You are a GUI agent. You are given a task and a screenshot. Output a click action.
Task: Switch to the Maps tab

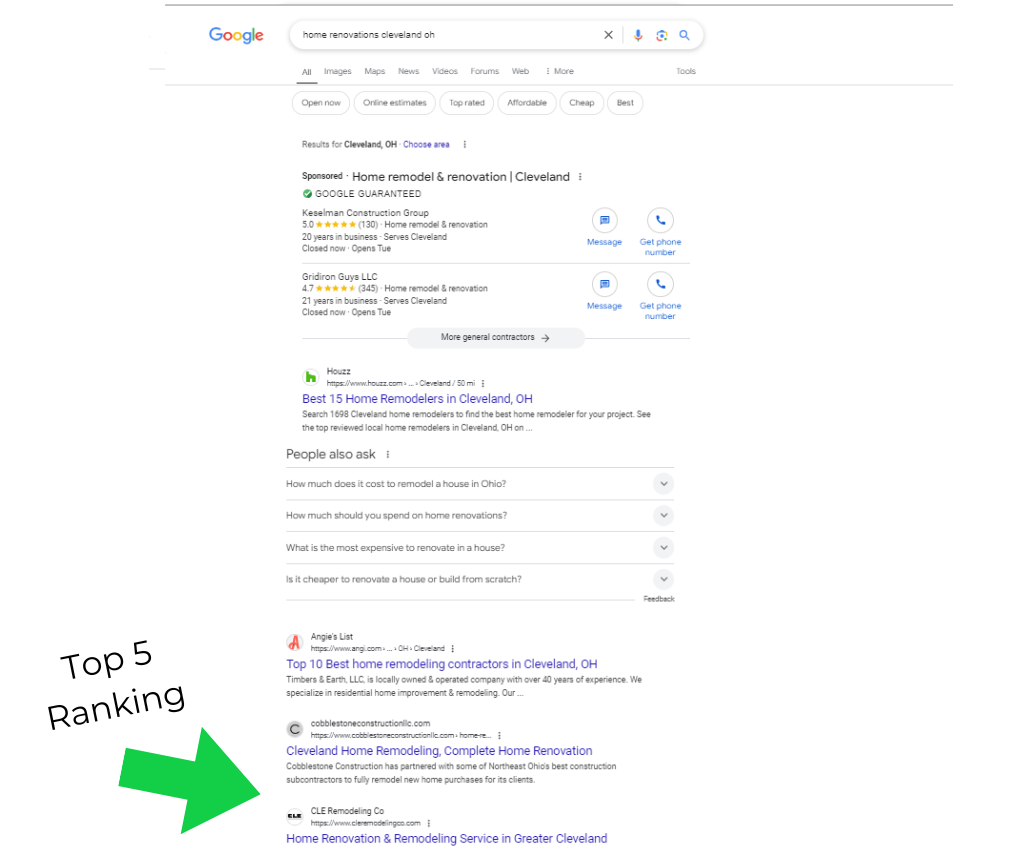(375, 71)
